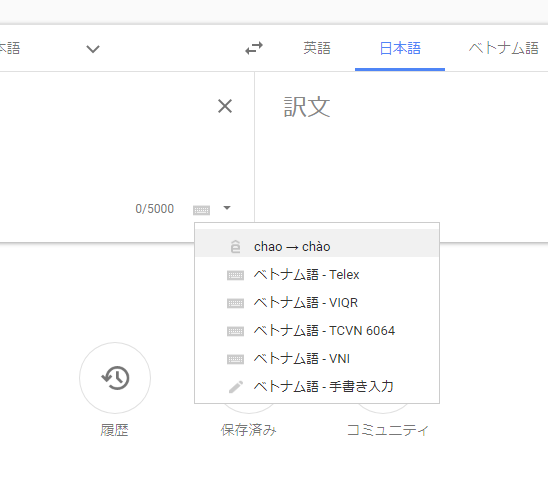548x504 pixels.
Task: Click the source text input area
Action: pyautogui.click(x=105, y=140)
